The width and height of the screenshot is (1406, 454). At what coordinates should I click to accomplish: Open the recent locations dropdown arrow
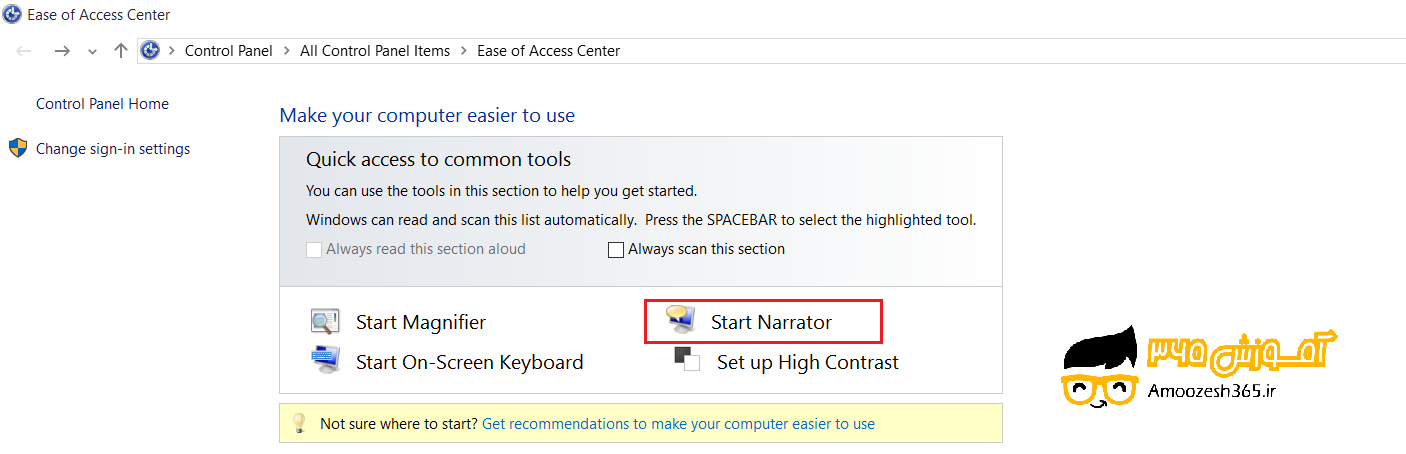[x=92, y=52]
